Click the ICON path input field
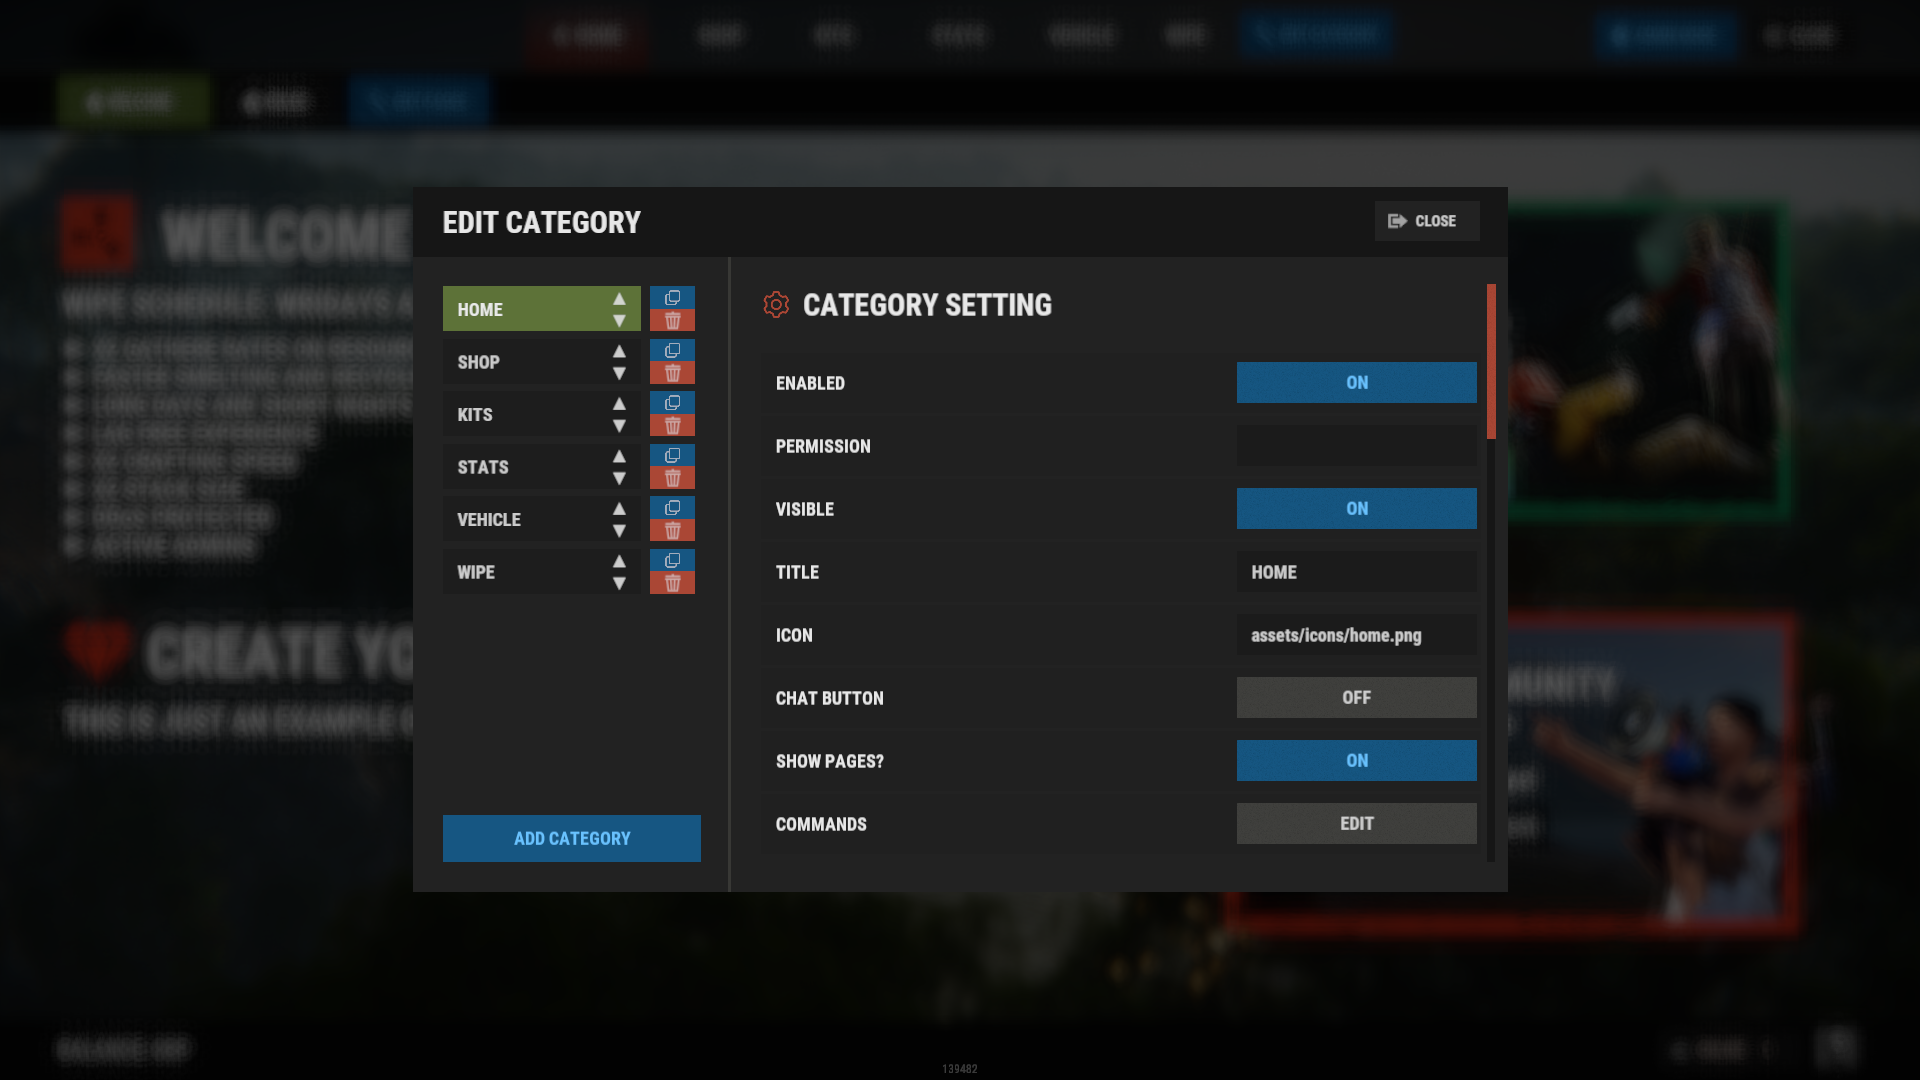The height and width of the screenshot is (1080, 1920). tap(1356, 635)
